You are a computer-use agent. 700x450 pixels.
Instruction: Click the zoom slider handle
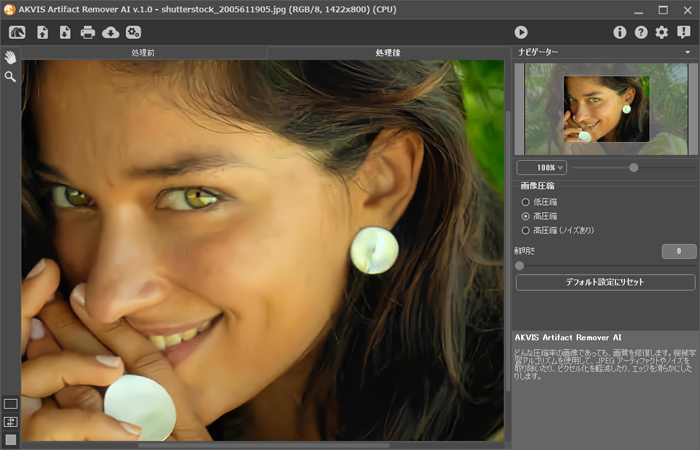coord(633,168)
